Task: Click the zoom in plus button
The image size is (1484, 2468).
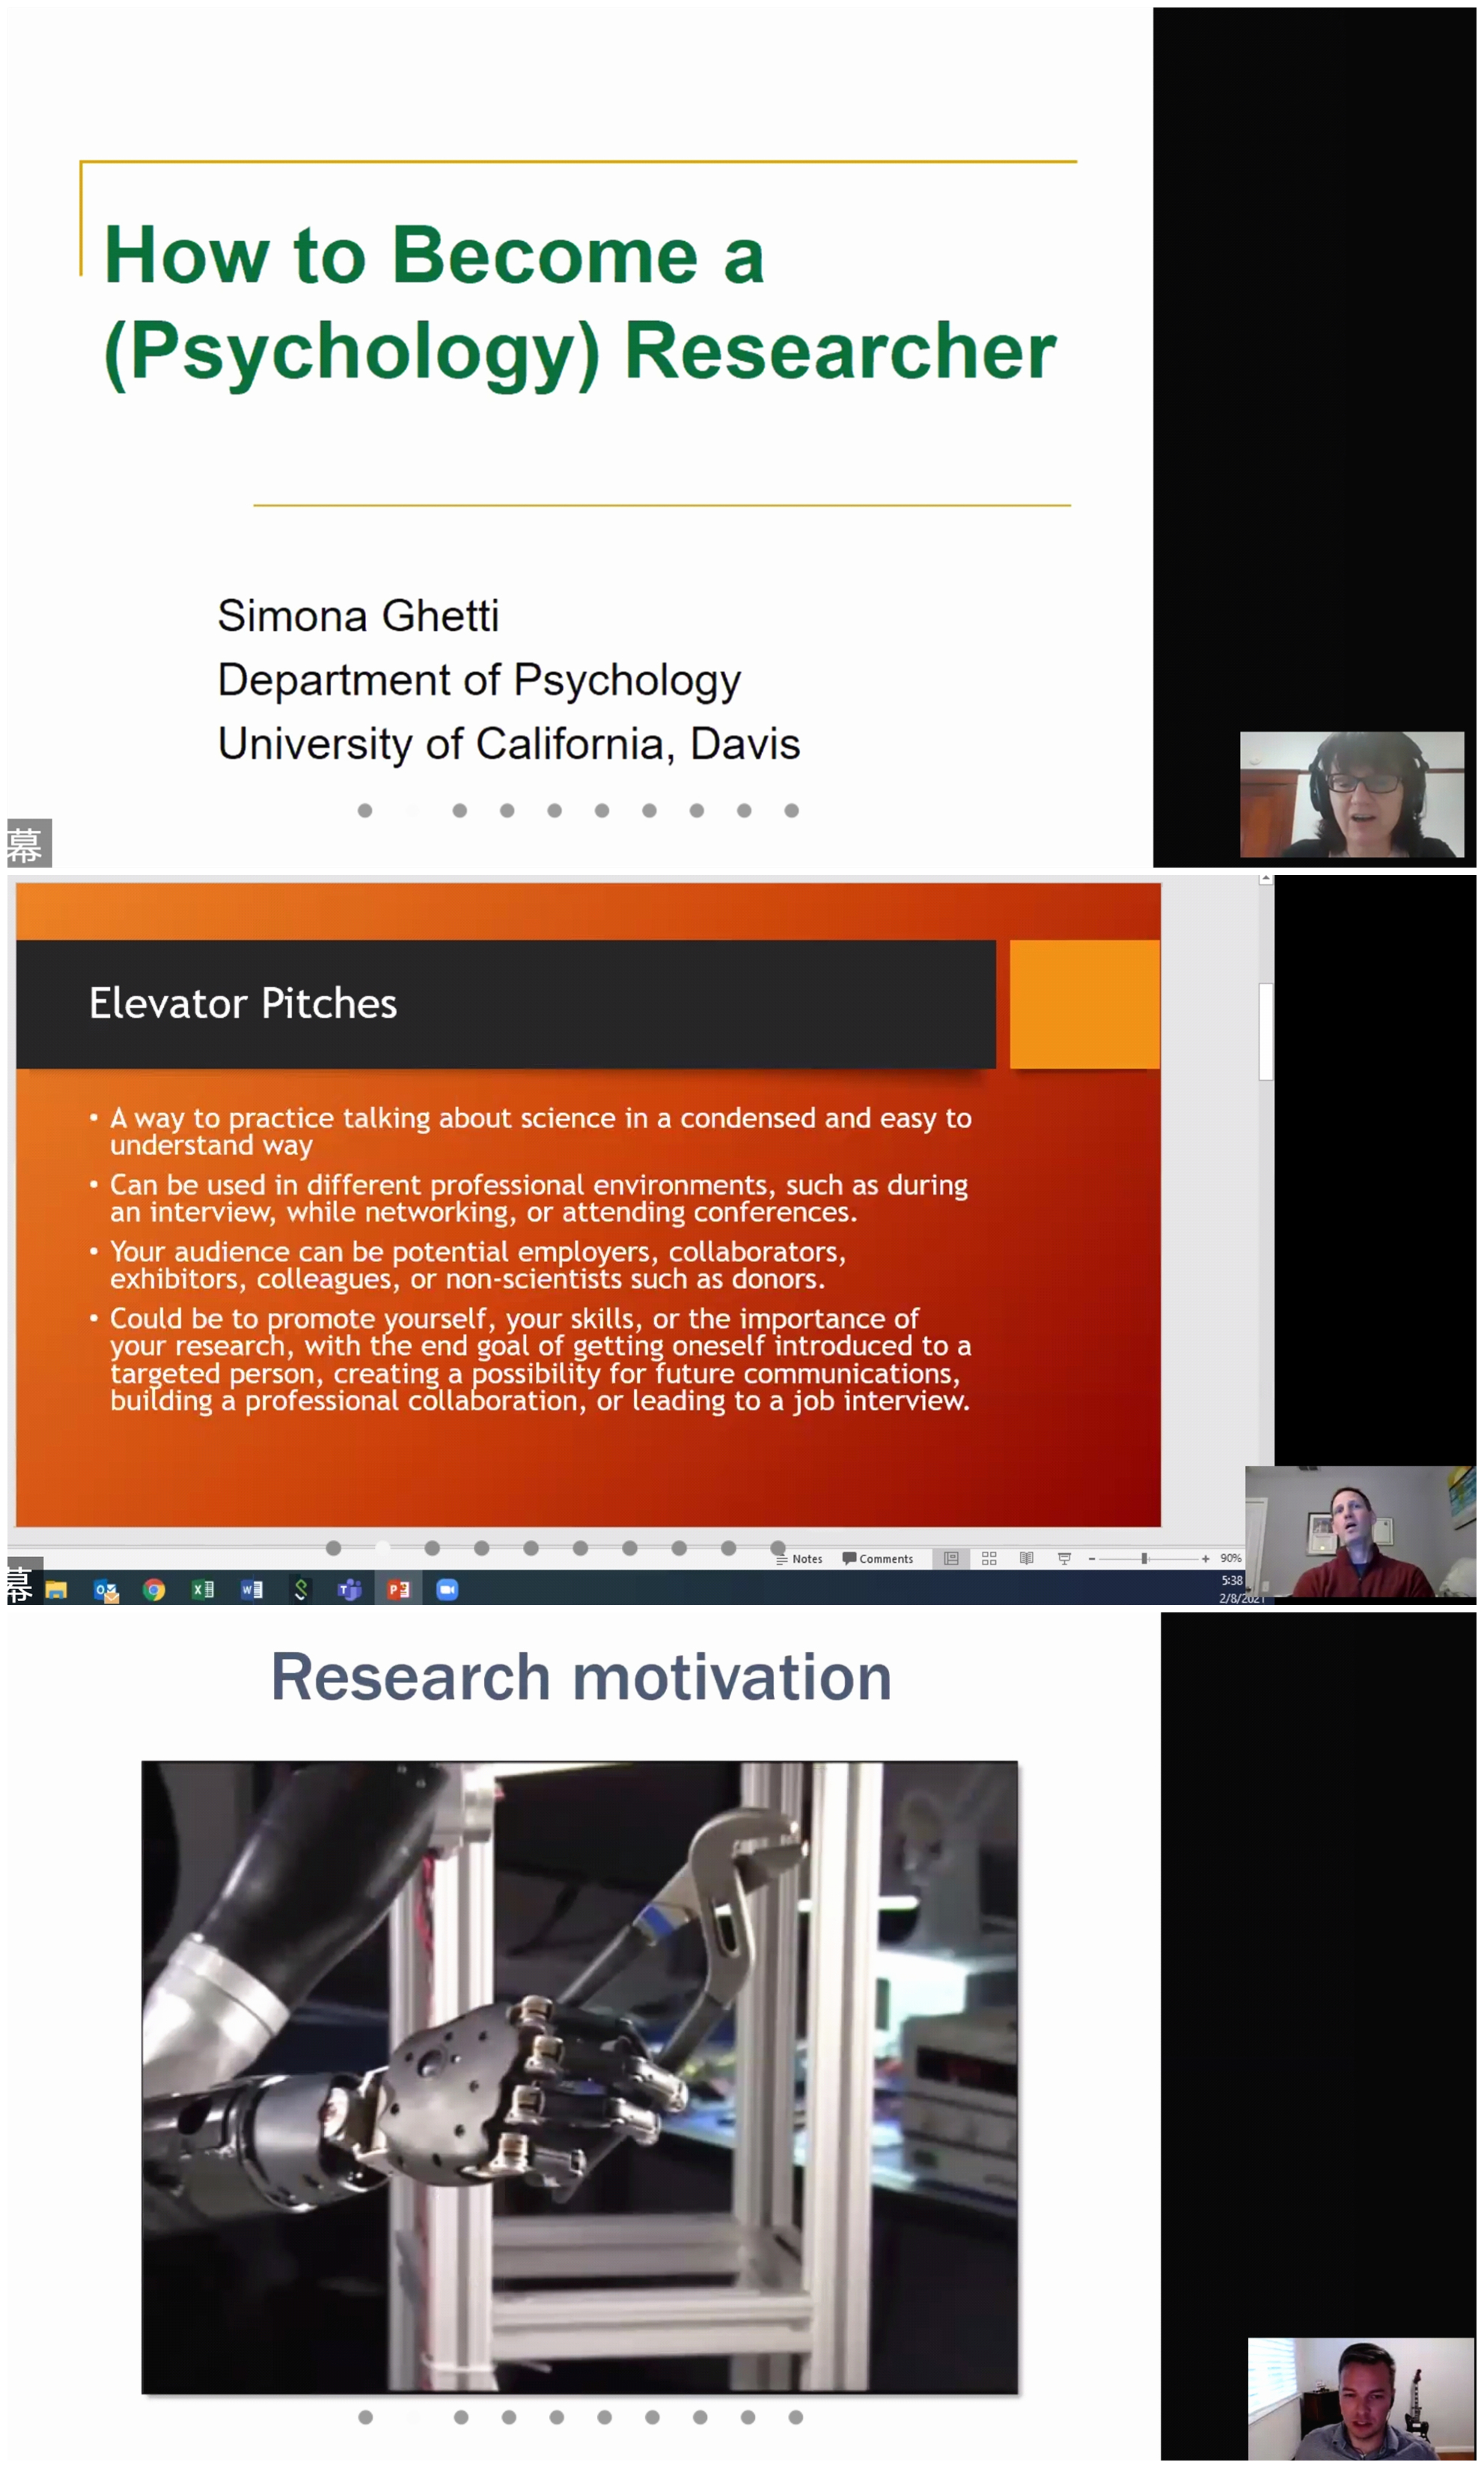Action: coord(1205,1558)
